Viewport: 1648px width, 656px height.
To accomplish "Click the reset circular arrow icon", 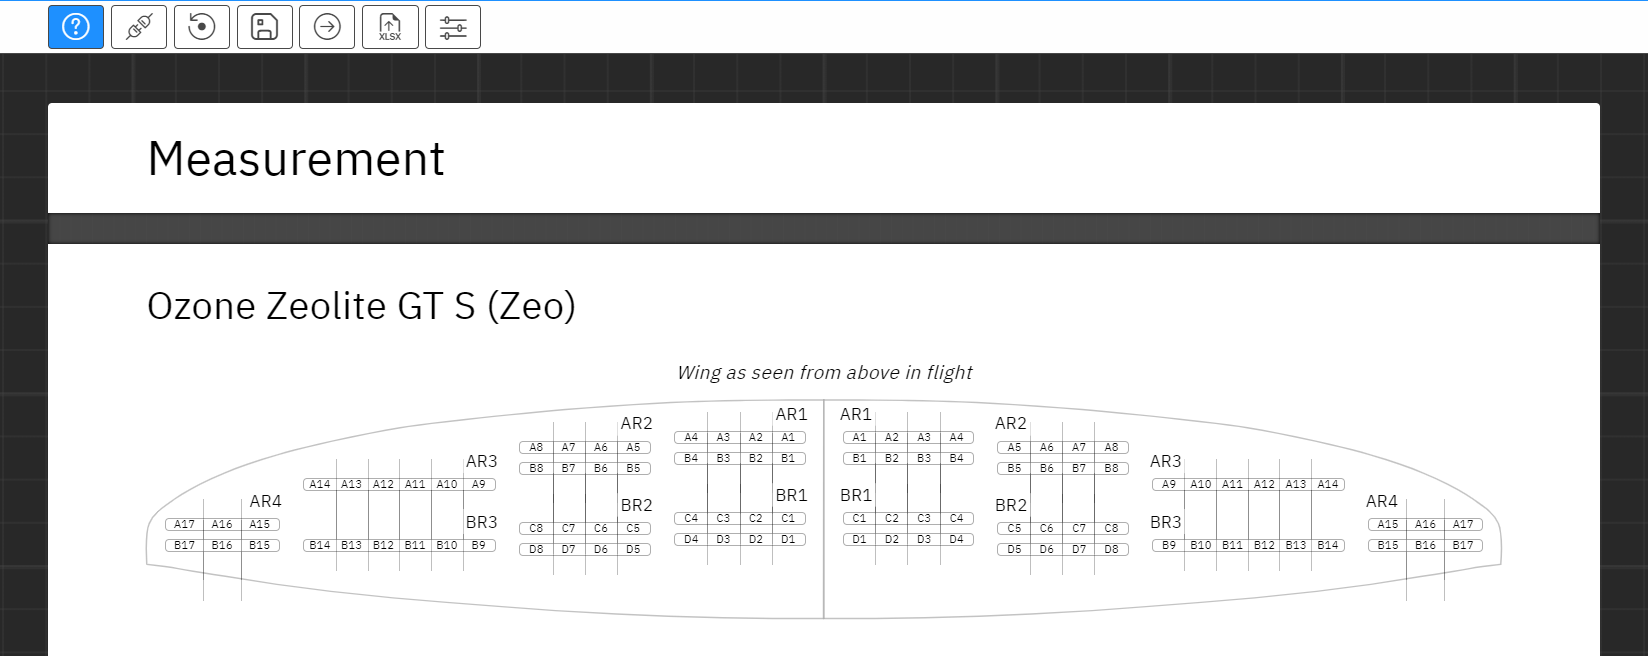I will (x=202, y=27).
